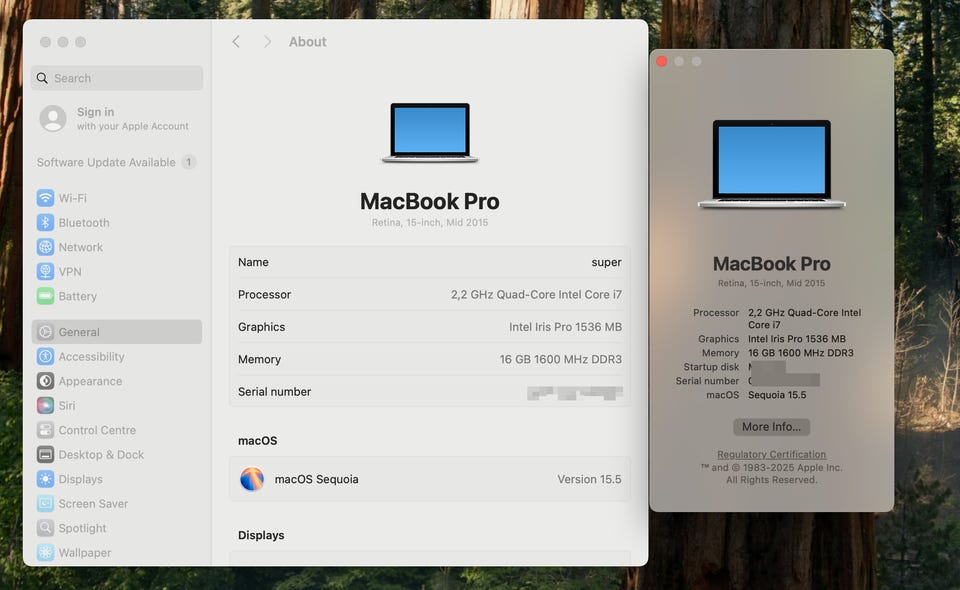This screenshot has width=960, height=590.
Task: Click About title in Settings toolbar
Action: 307,42
